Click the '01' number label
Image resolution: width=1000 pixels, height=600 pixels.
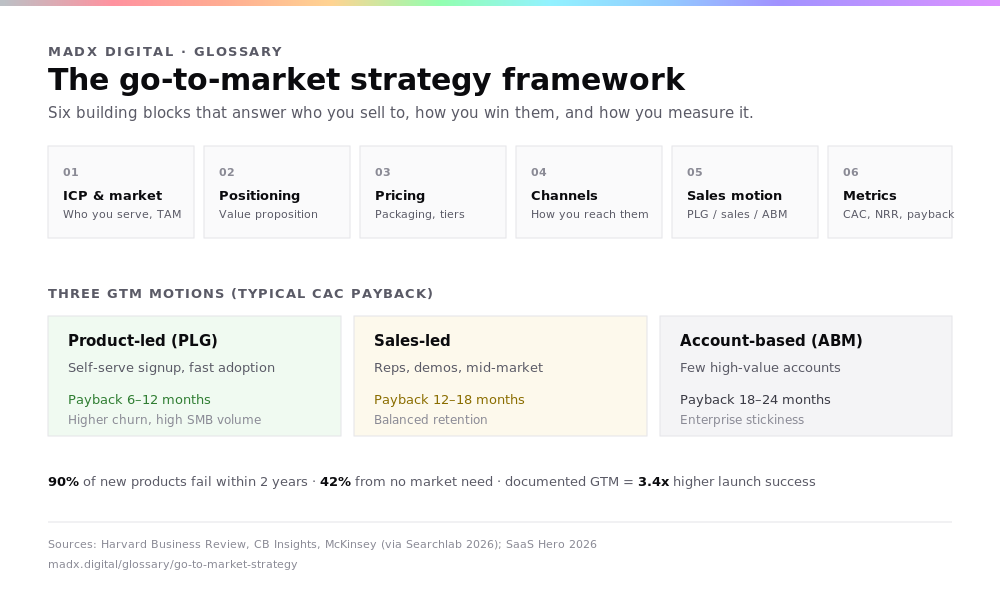pos(71,172)
